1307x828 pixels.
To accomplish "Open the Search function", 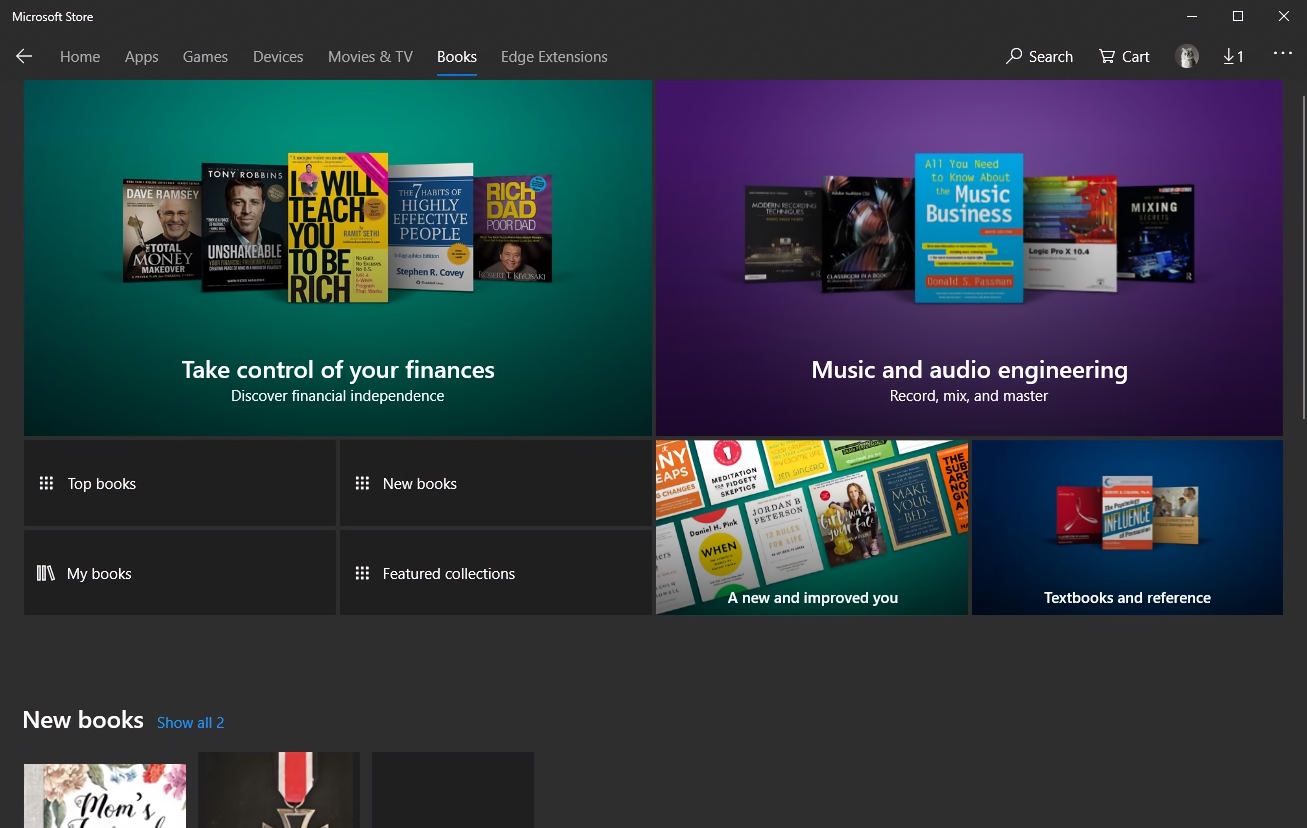I will (x=1039, y=56).
